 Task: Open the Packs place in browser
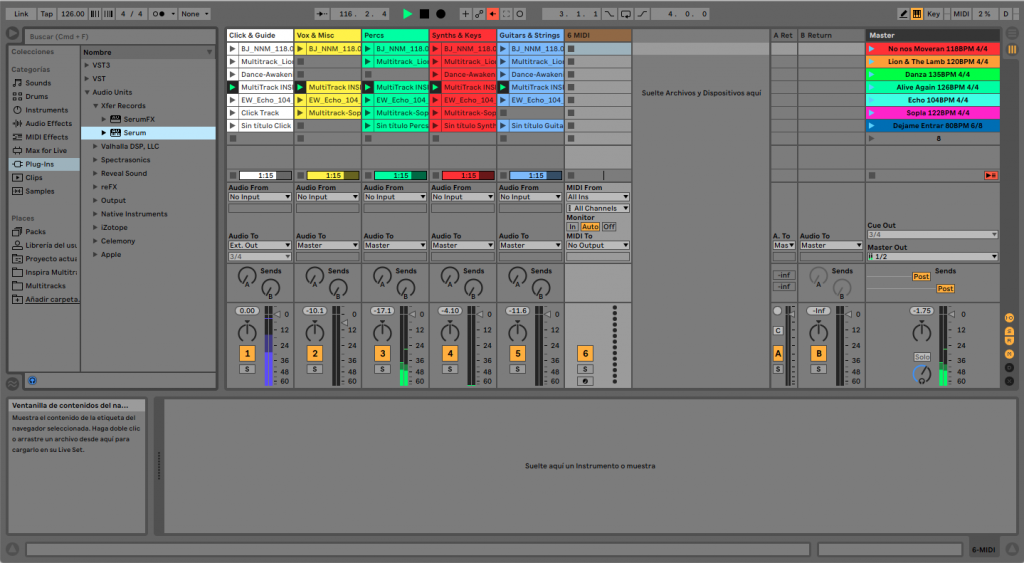[x=35, y=231]
